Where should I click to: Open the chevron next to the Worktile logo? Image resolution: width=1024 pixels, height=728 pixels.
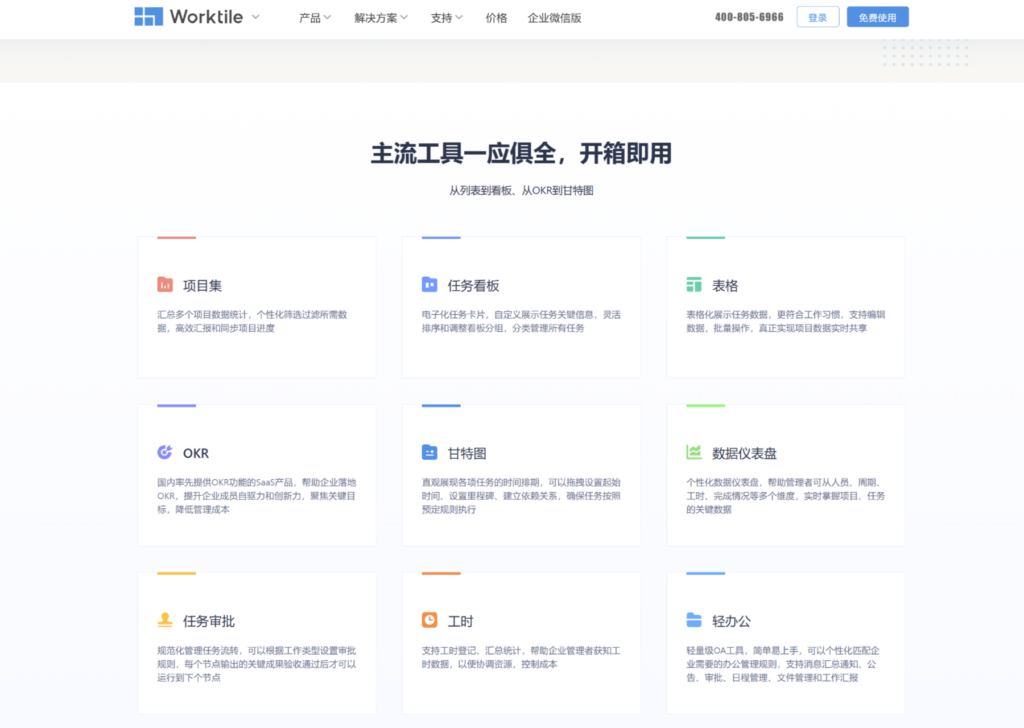[254, 18]
